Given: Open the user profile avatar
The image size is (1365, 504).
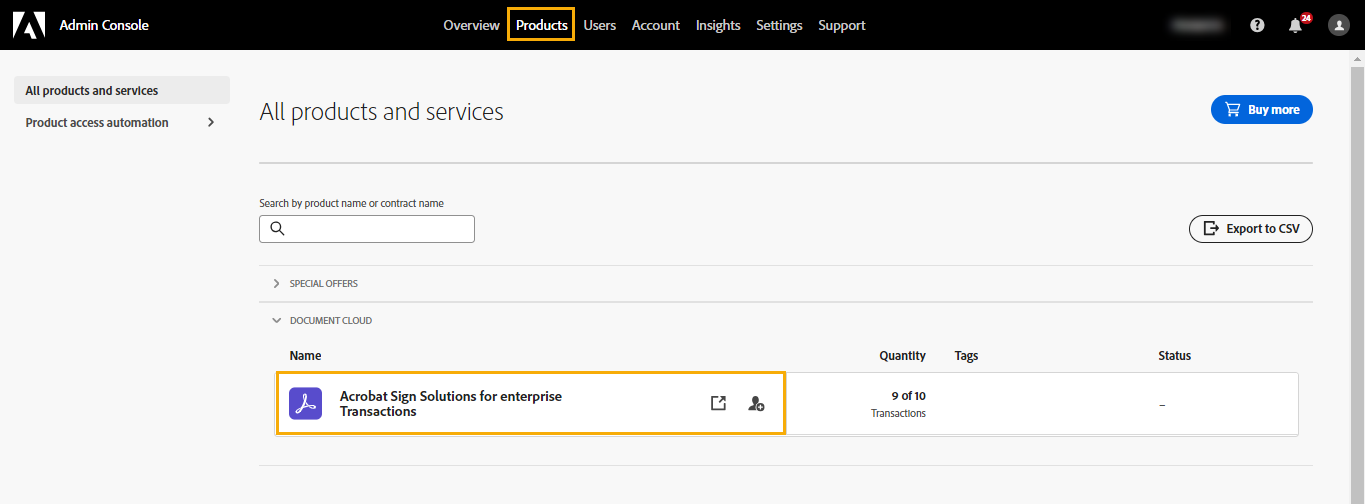Looking at the screenshot, I should coord(1339,25).
